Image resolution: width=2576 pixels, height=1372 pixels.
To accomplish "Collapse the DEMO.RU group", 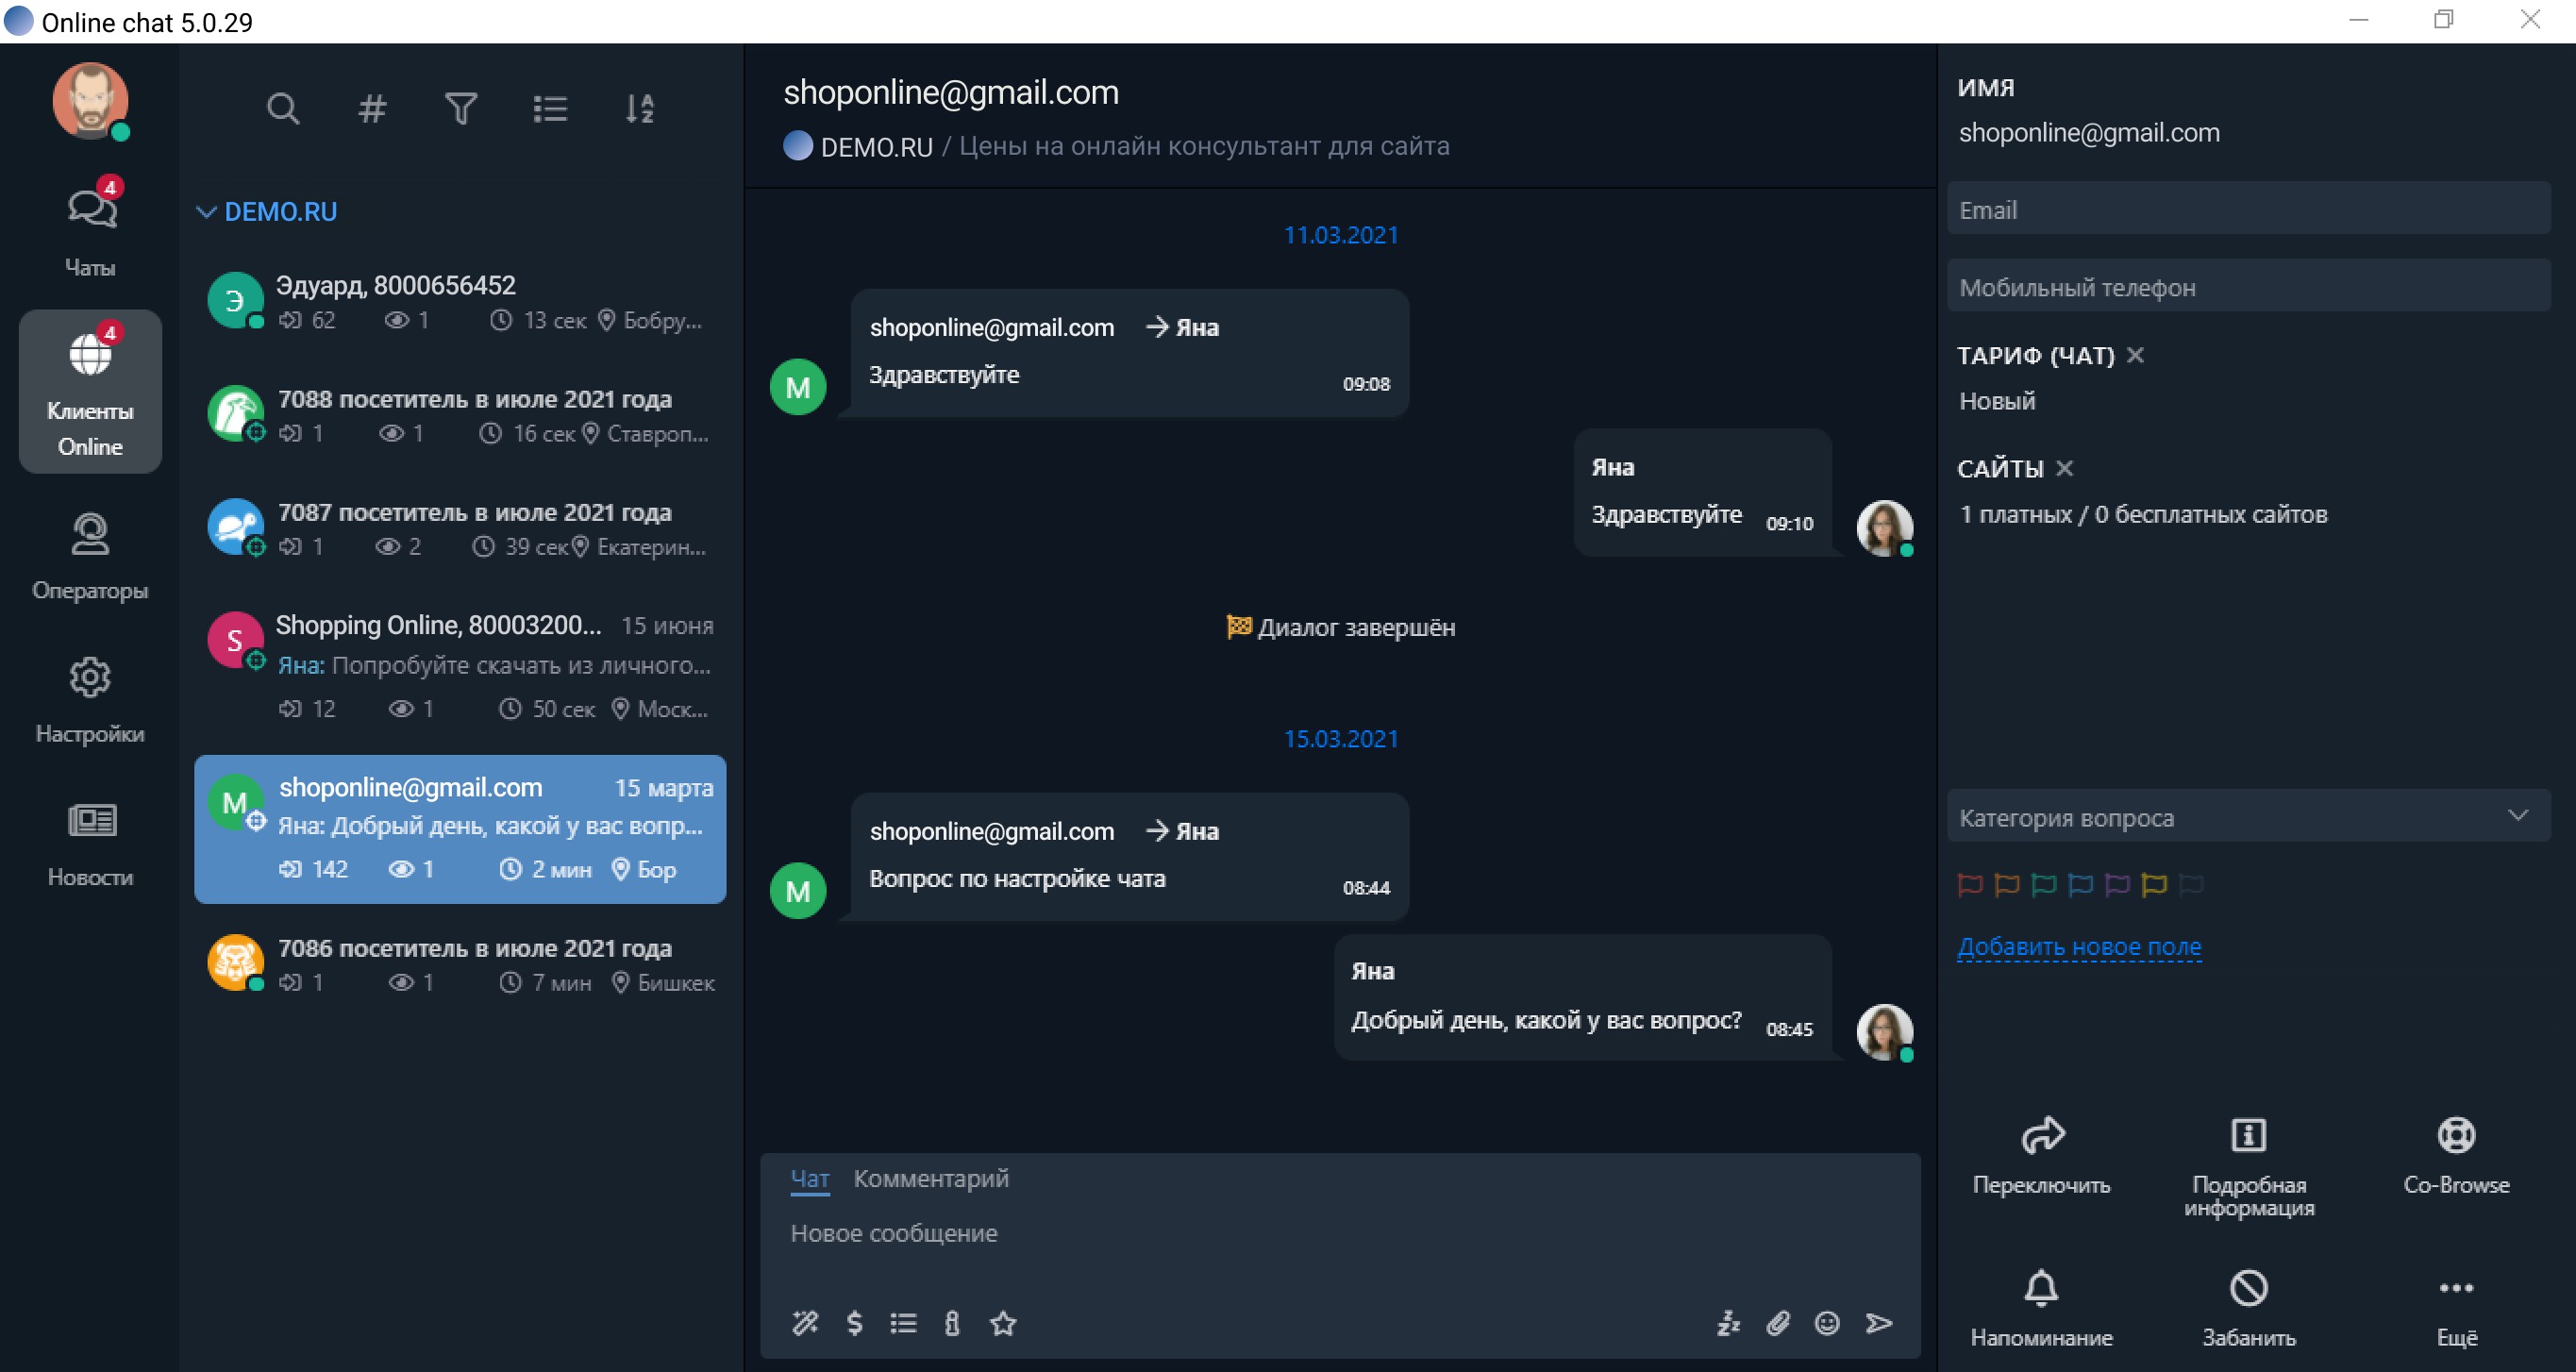I will pos(207,212).
